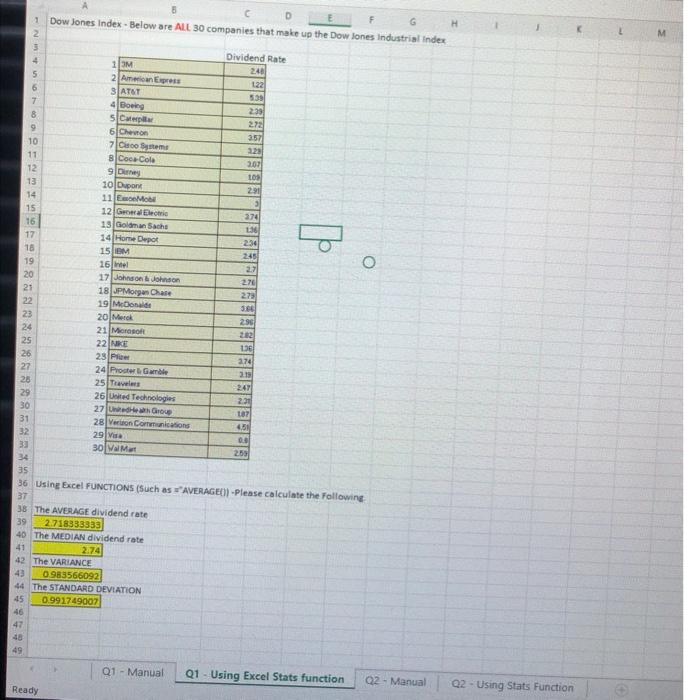Screen dimensions: 684x700
Task: Click the Using Excel FUNCTIONS instruction text
Action: tap(200, 490)
